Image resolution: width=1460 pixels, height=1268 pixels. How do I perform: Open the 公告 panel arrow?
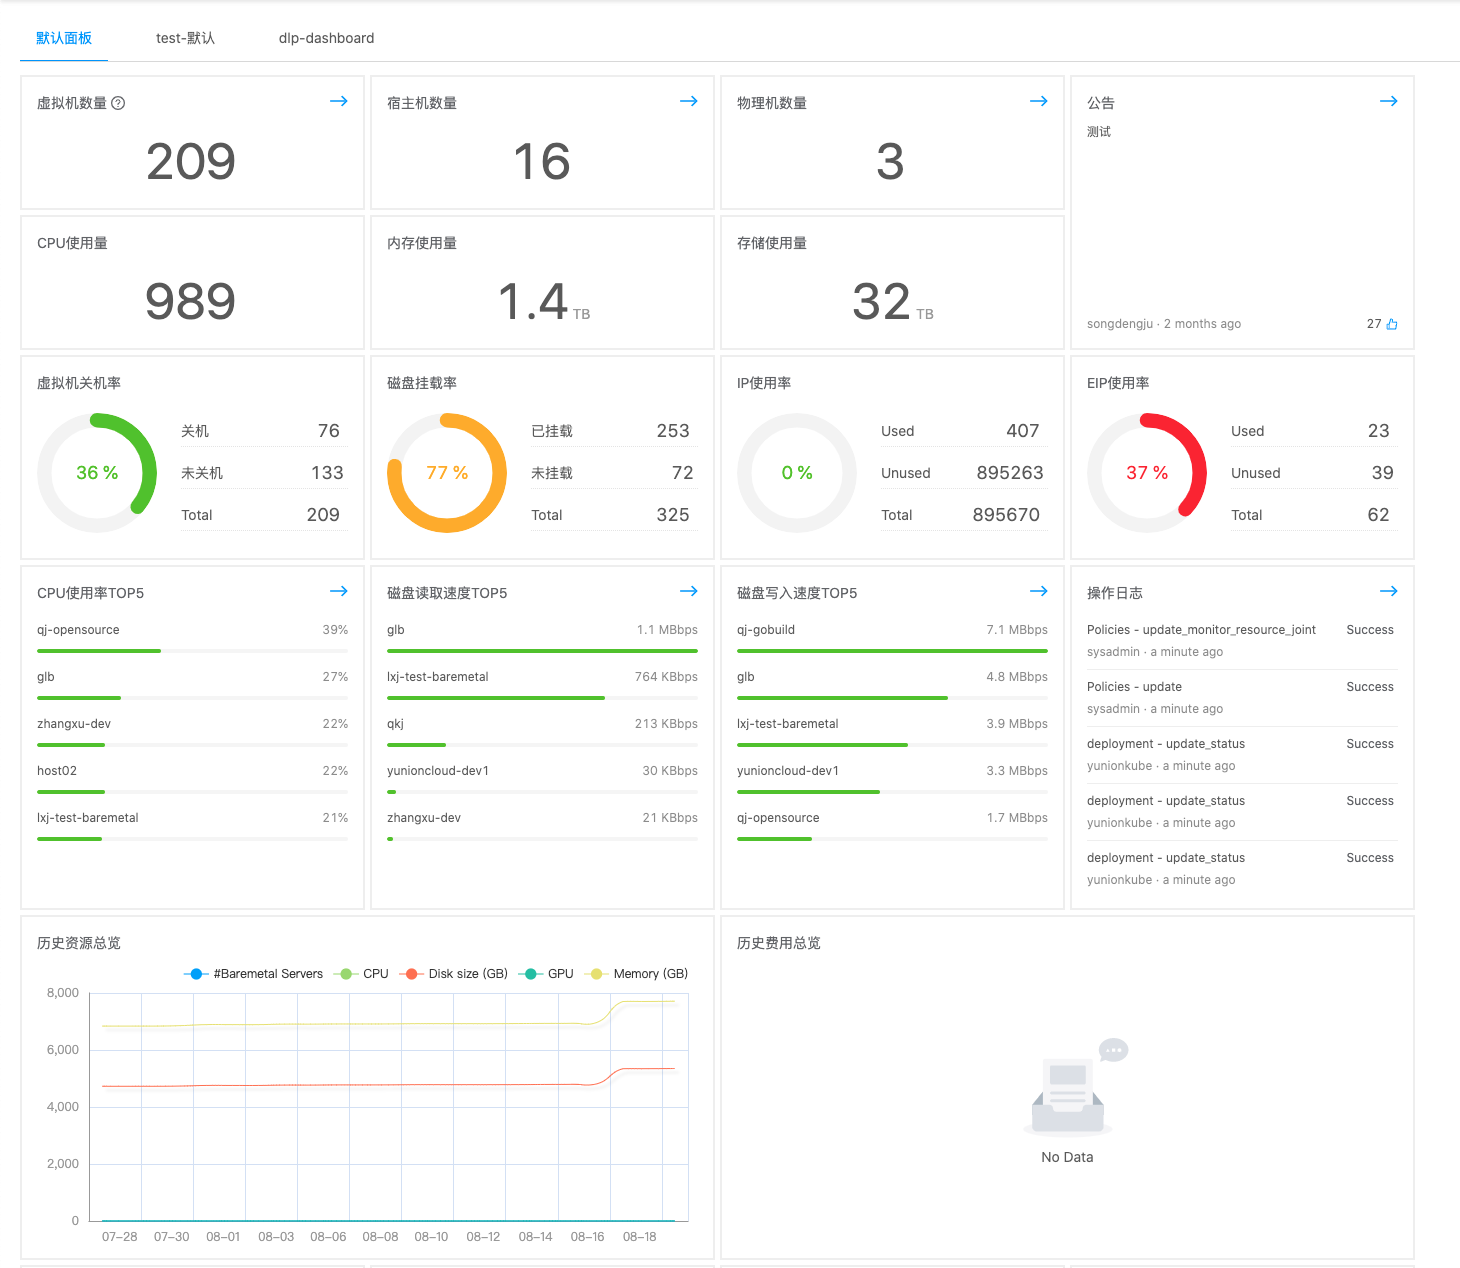coord(1389,102)
